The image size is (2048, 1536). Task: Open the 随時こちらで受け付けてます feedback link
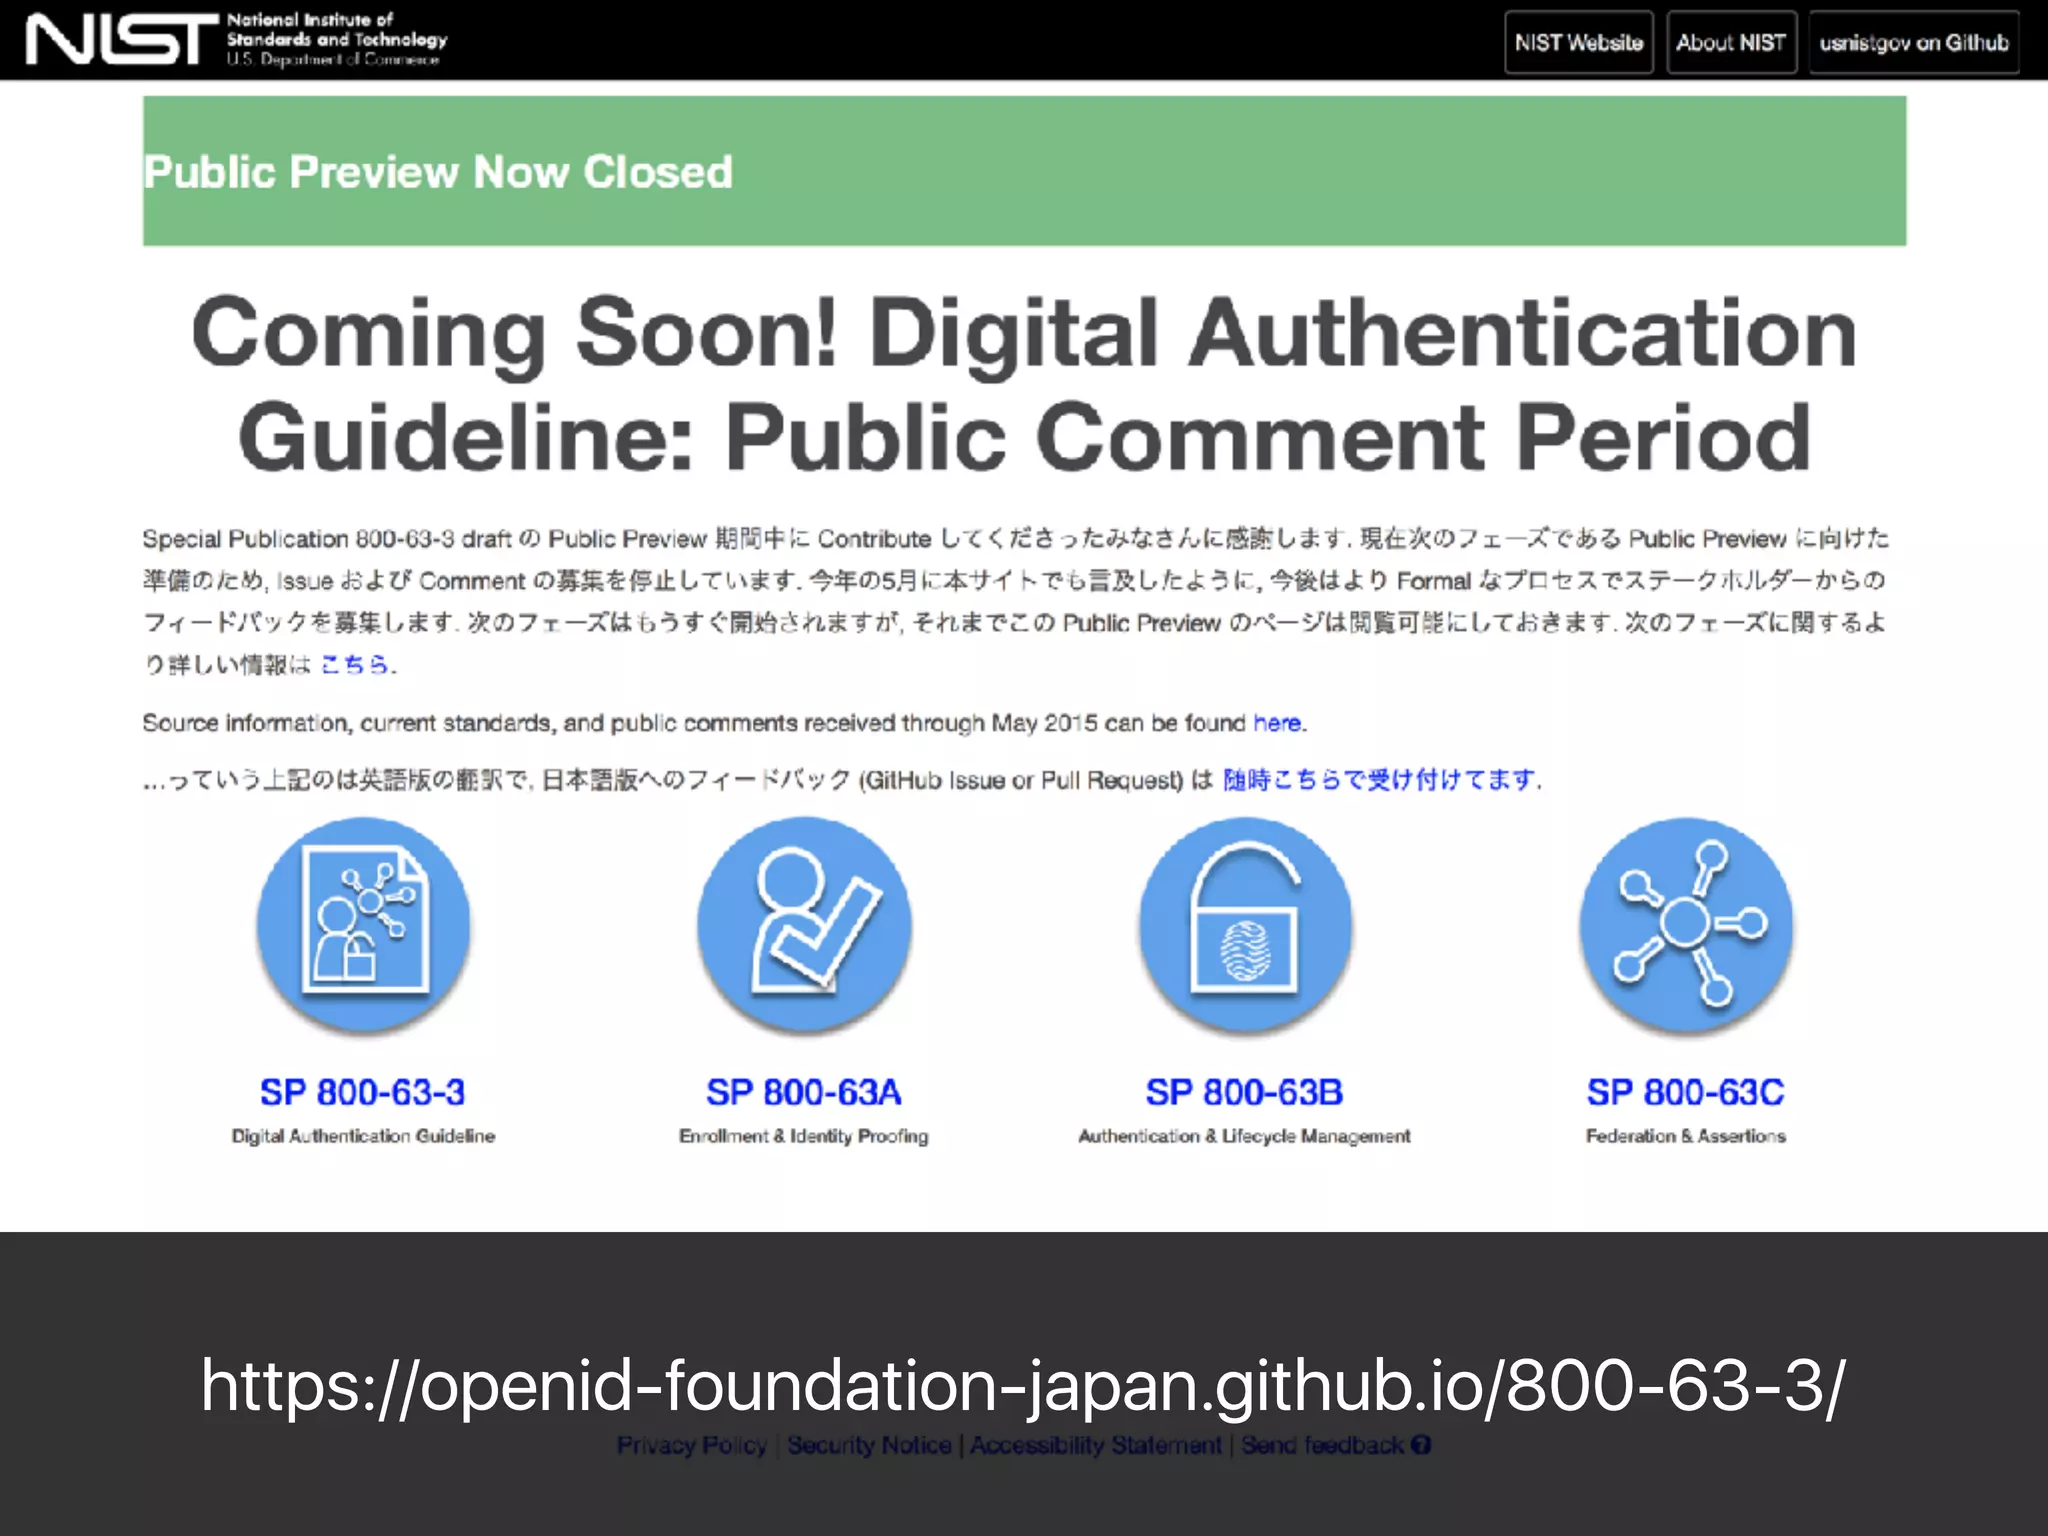tap(1380, 779)
